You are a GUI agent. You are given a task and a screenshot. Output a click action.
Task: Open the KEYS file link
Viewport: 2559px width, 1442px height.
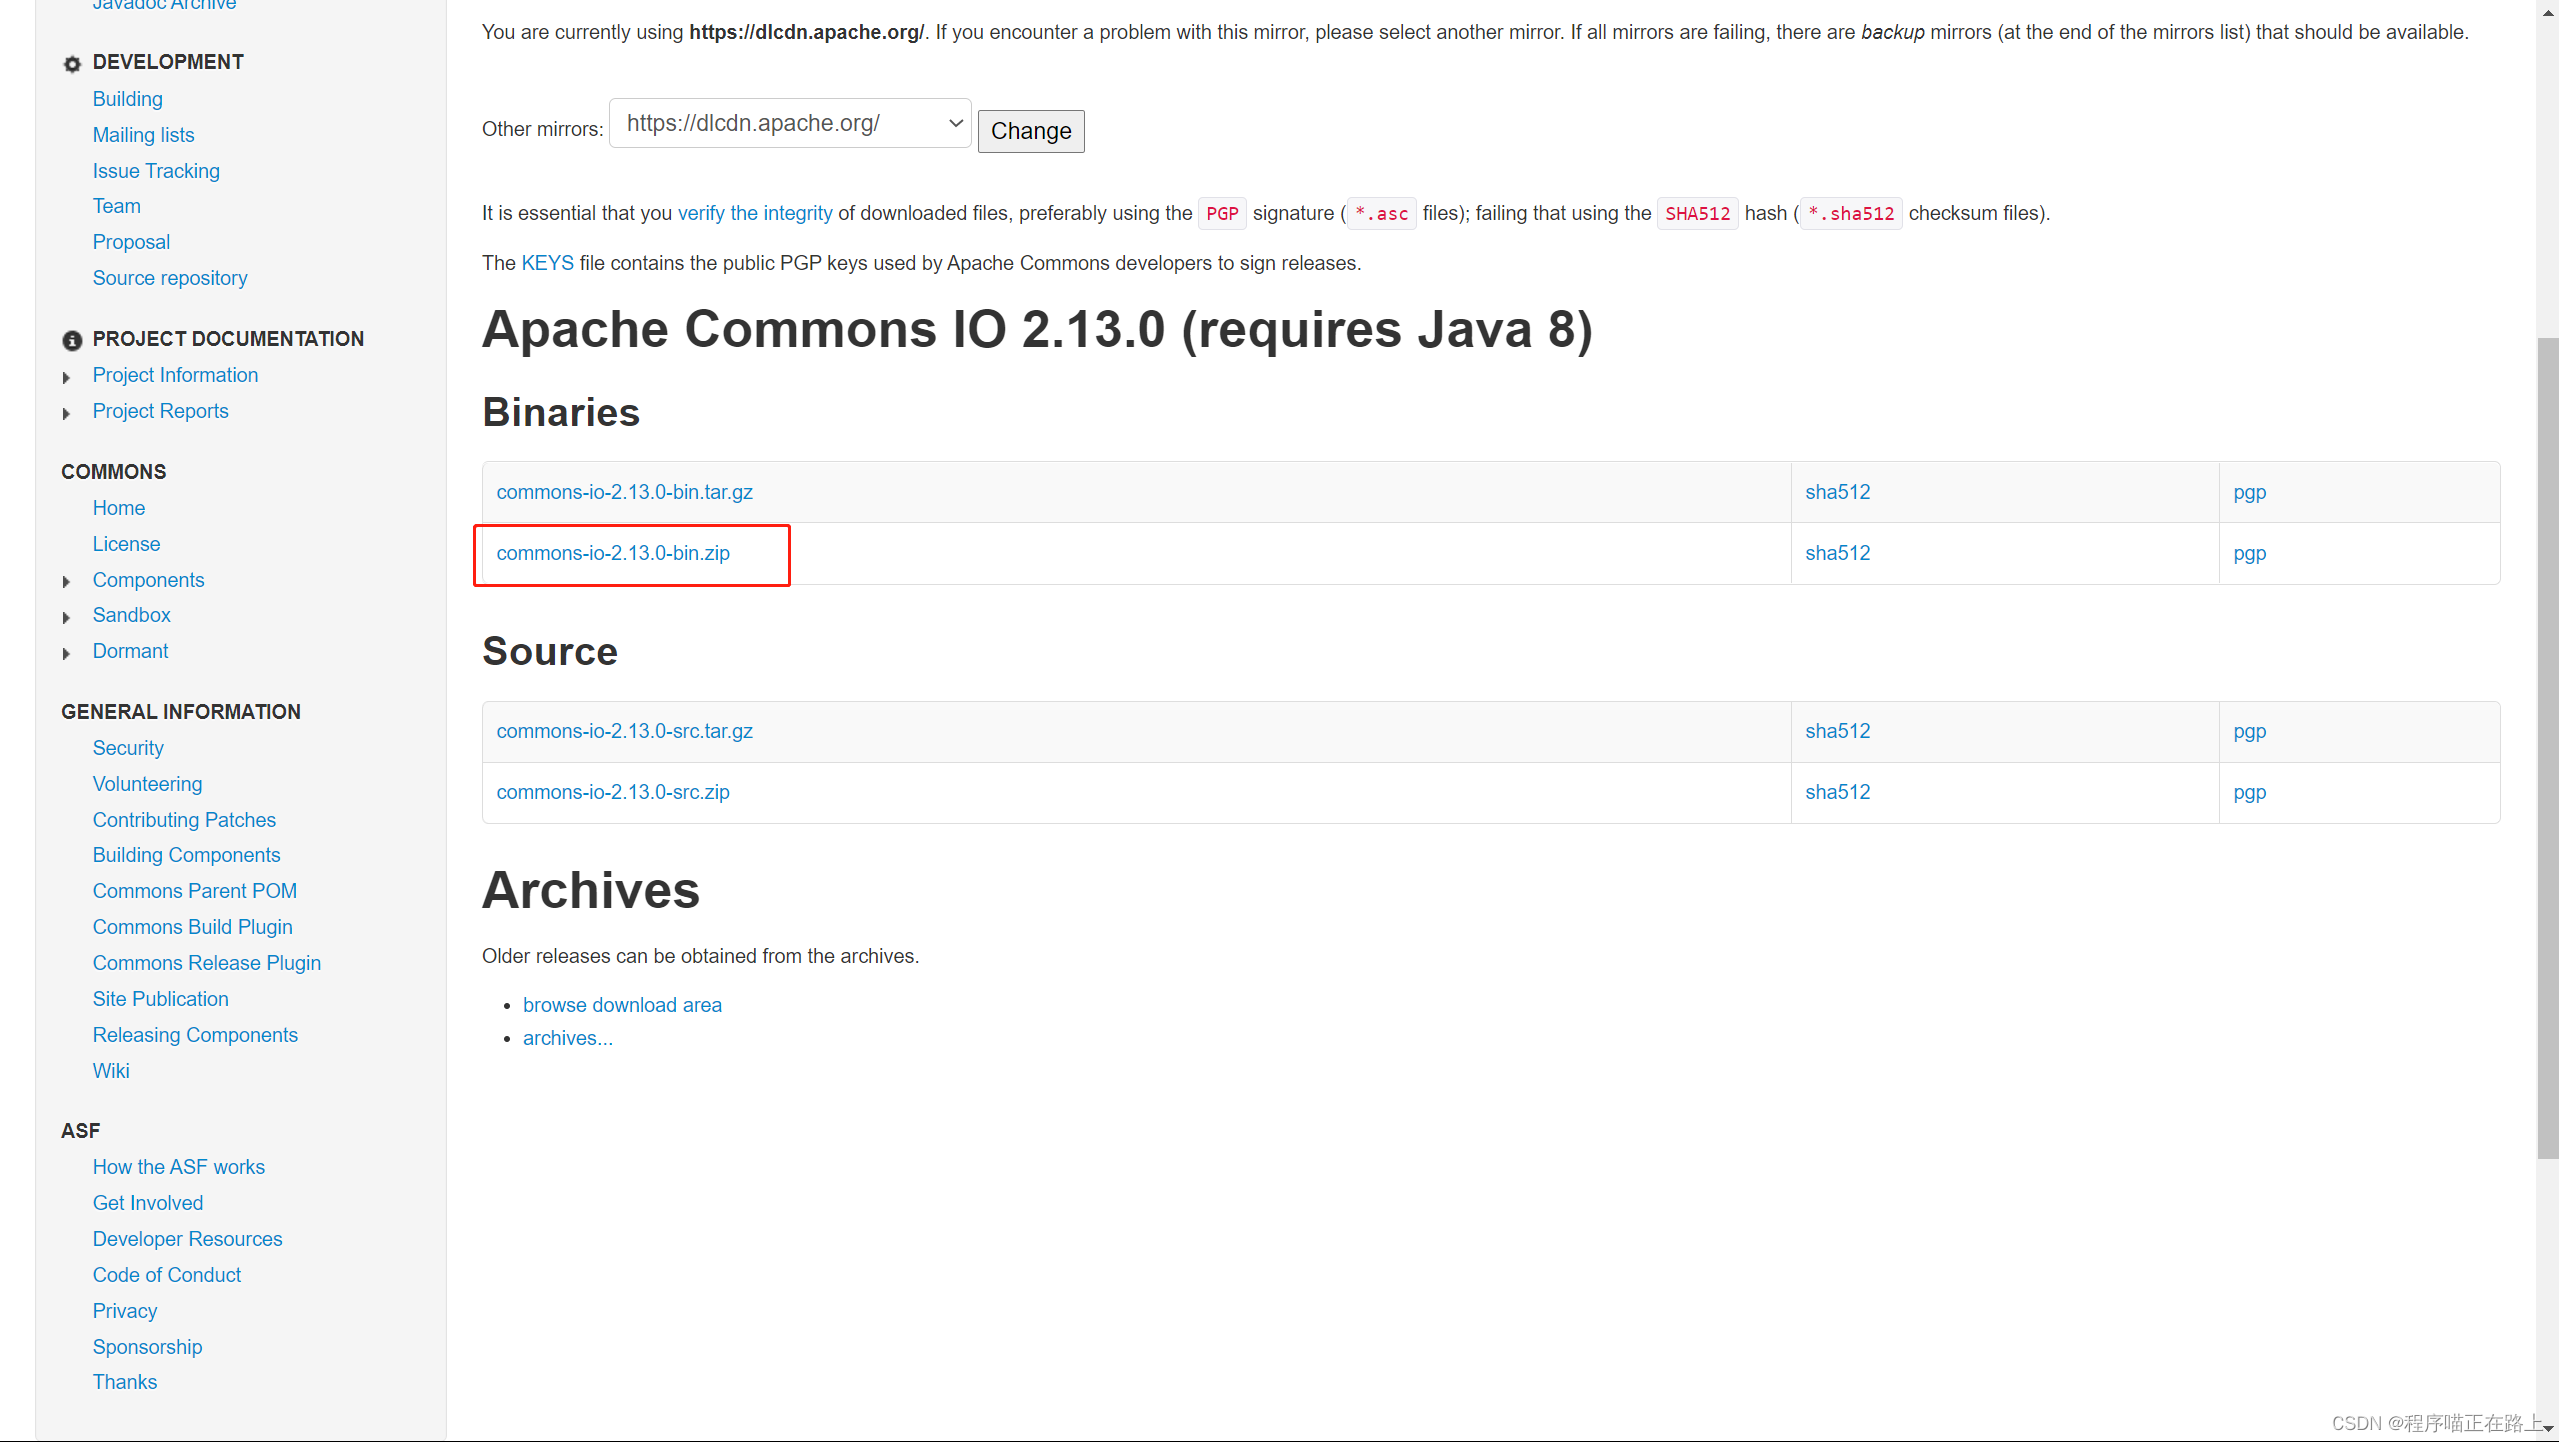click(x=548, y=263)
